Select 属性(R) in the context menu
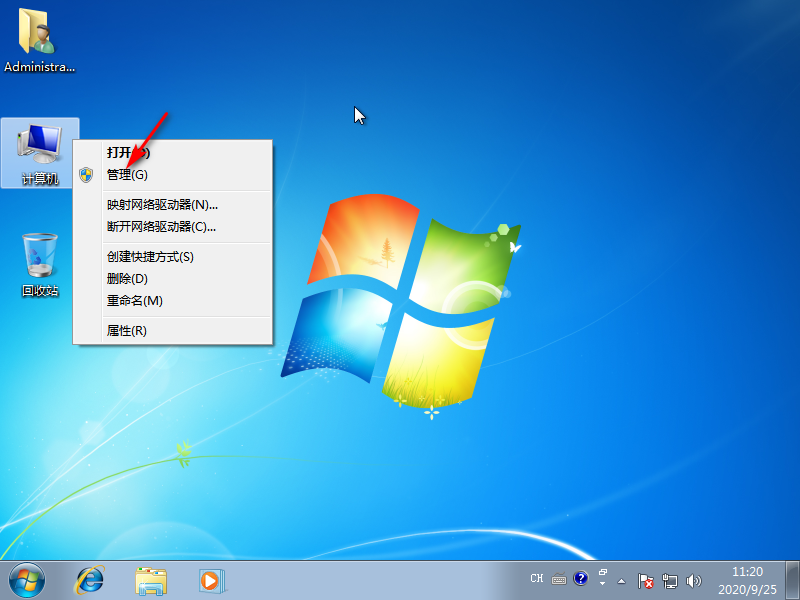 click(x=127, y=331)
